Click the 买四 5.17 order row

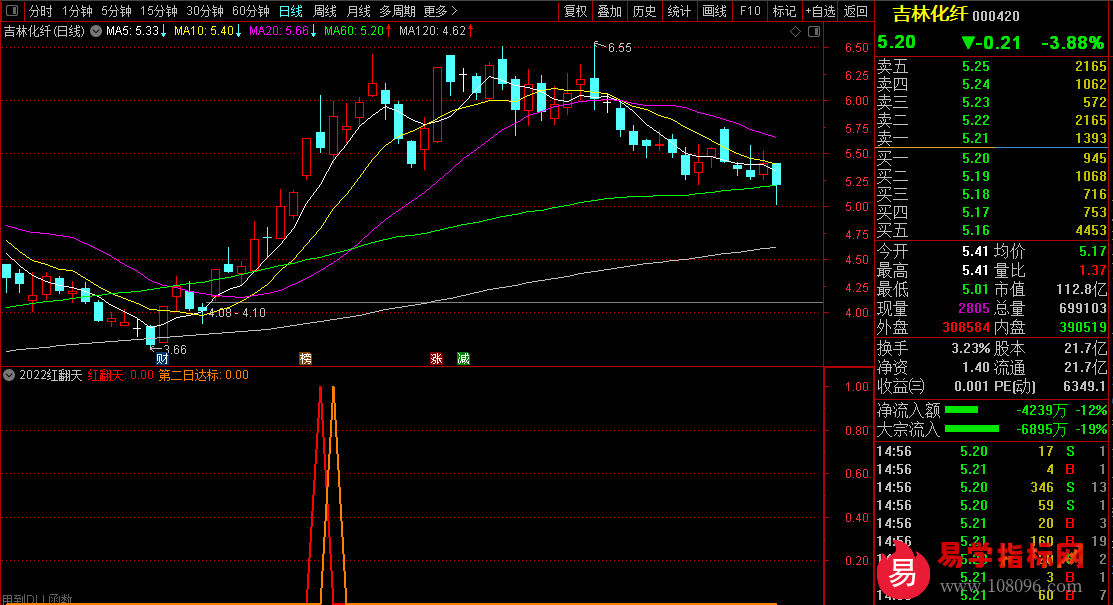coord(992,212)
